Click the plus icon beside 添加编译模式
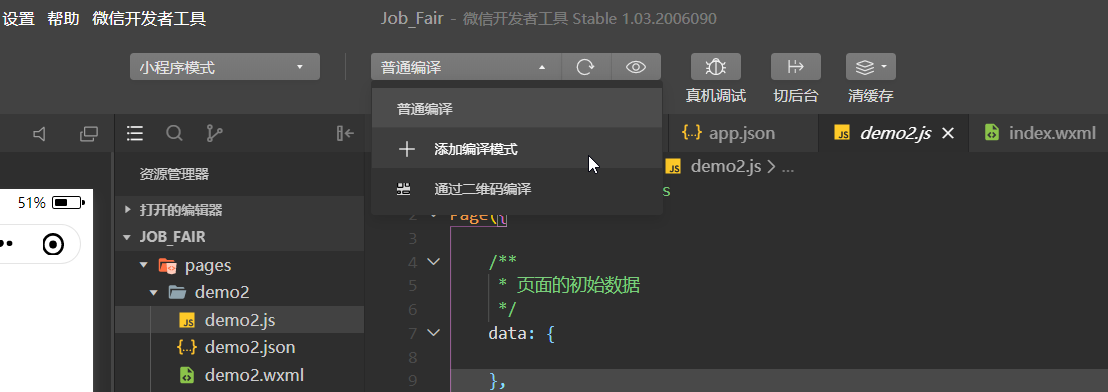 tap(406, 149)
